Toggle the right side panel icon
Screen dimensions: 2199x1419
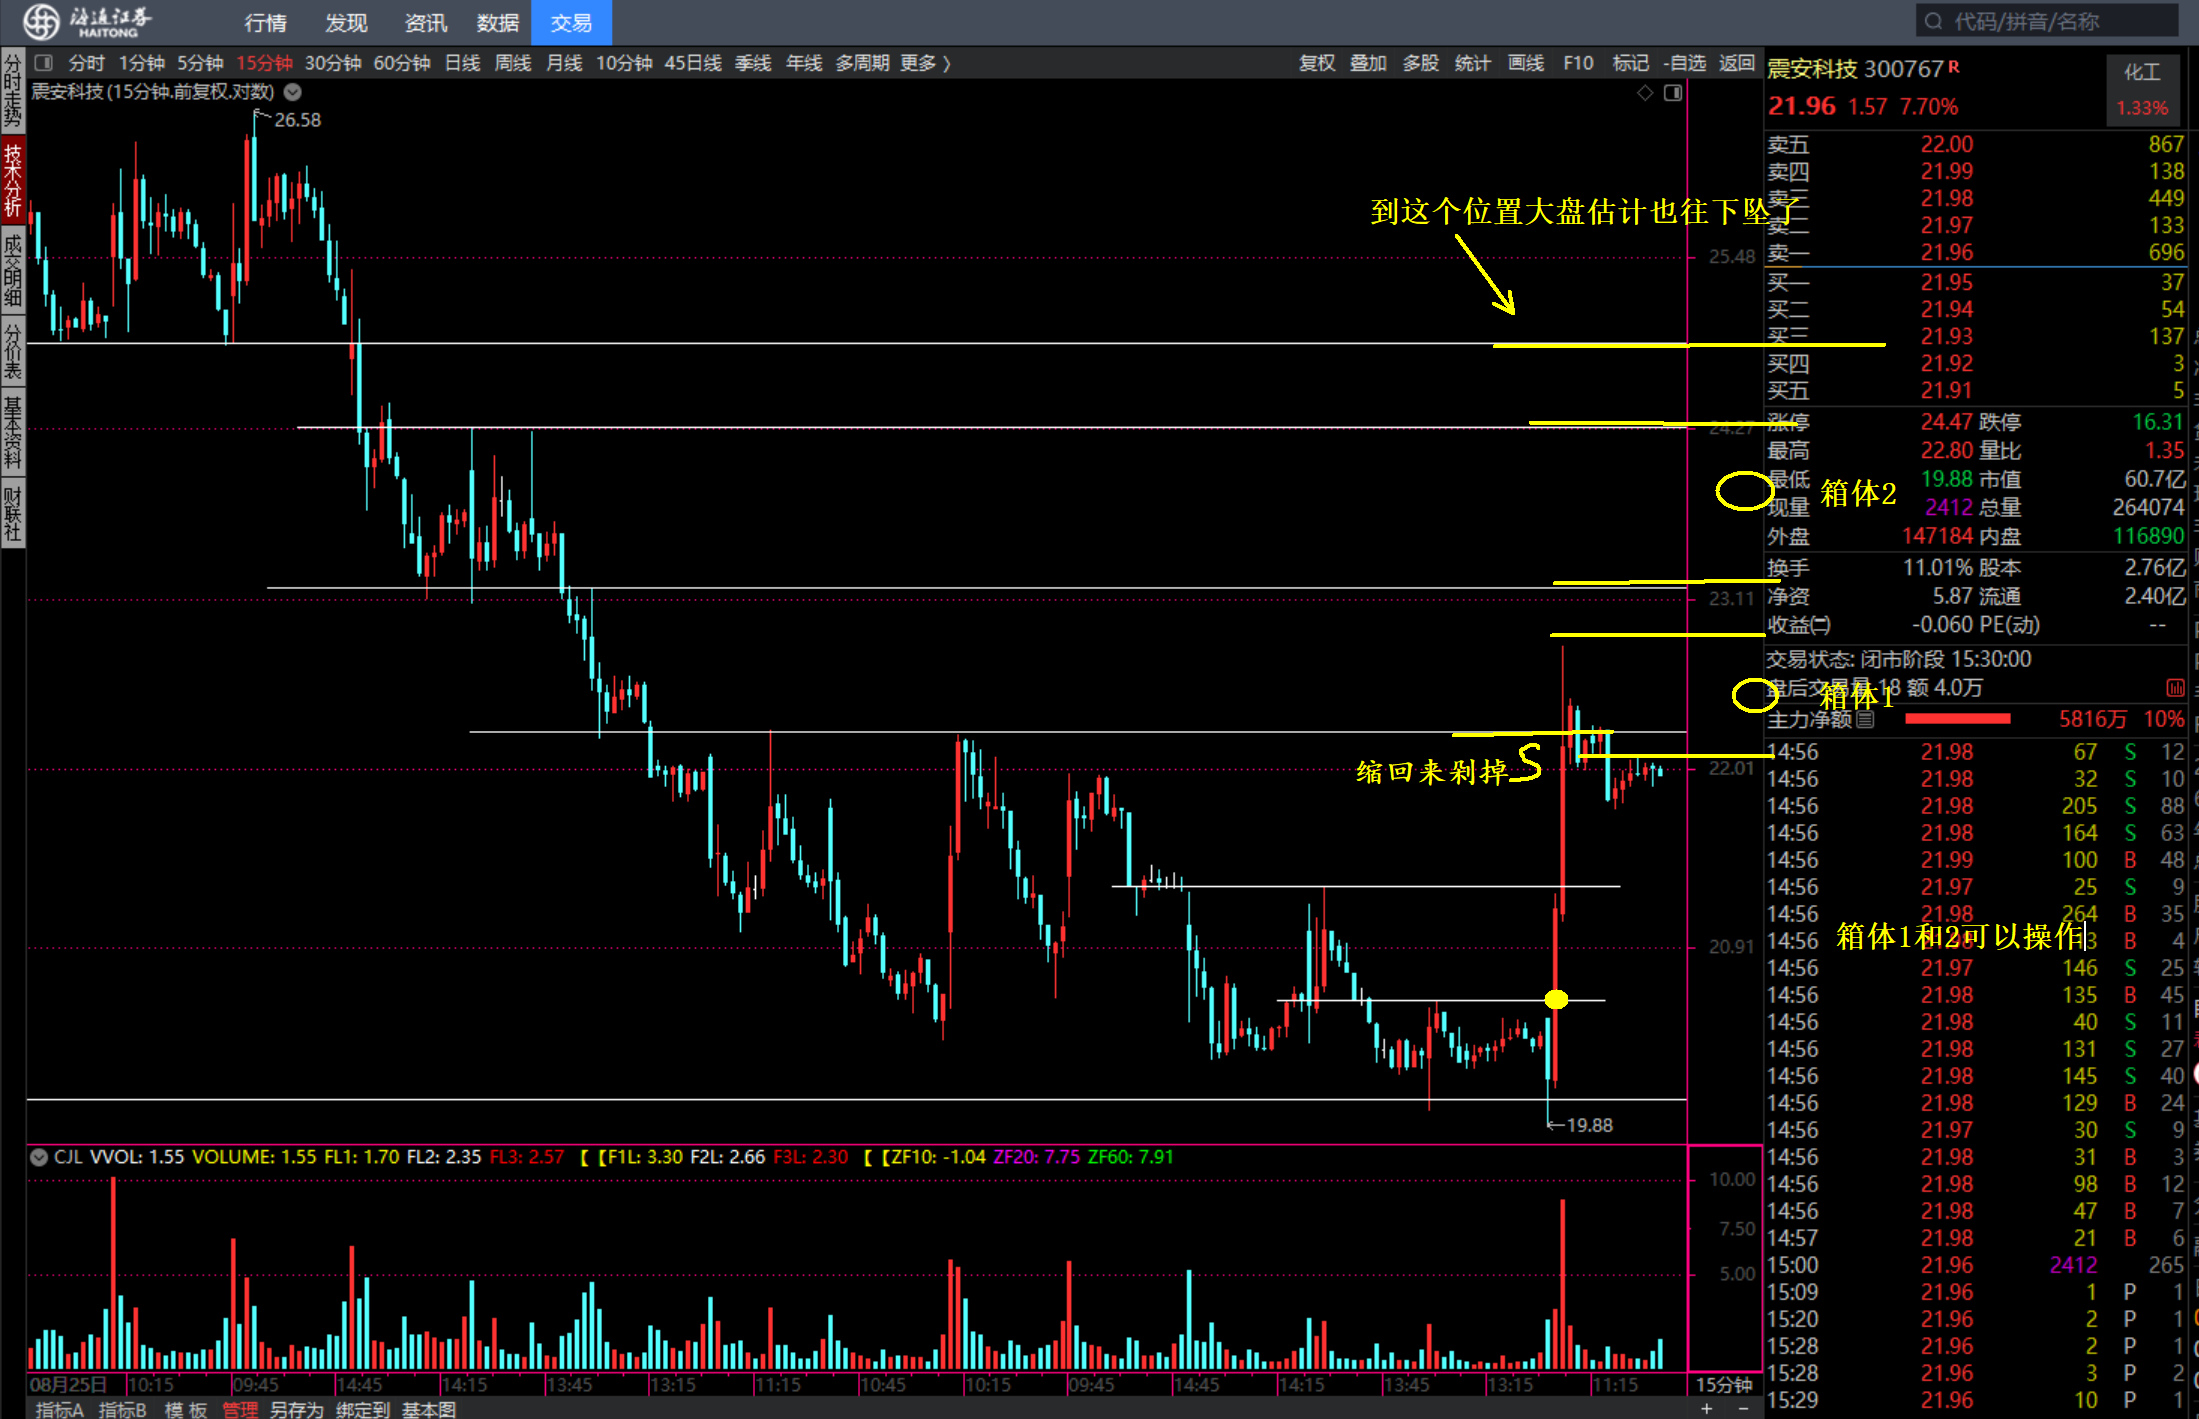(1673, 93)
